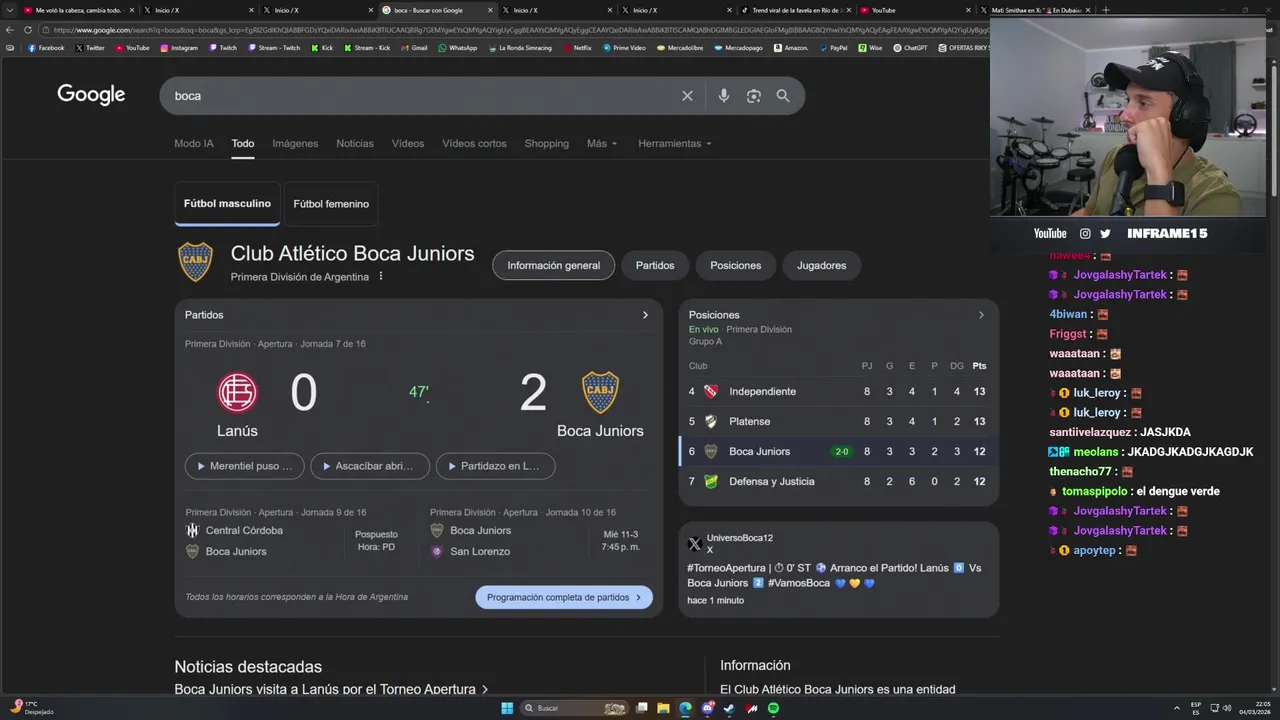Open the Netflix bookmark
This screenshot has height=720, width=1280.
click(x=577, y=48)
